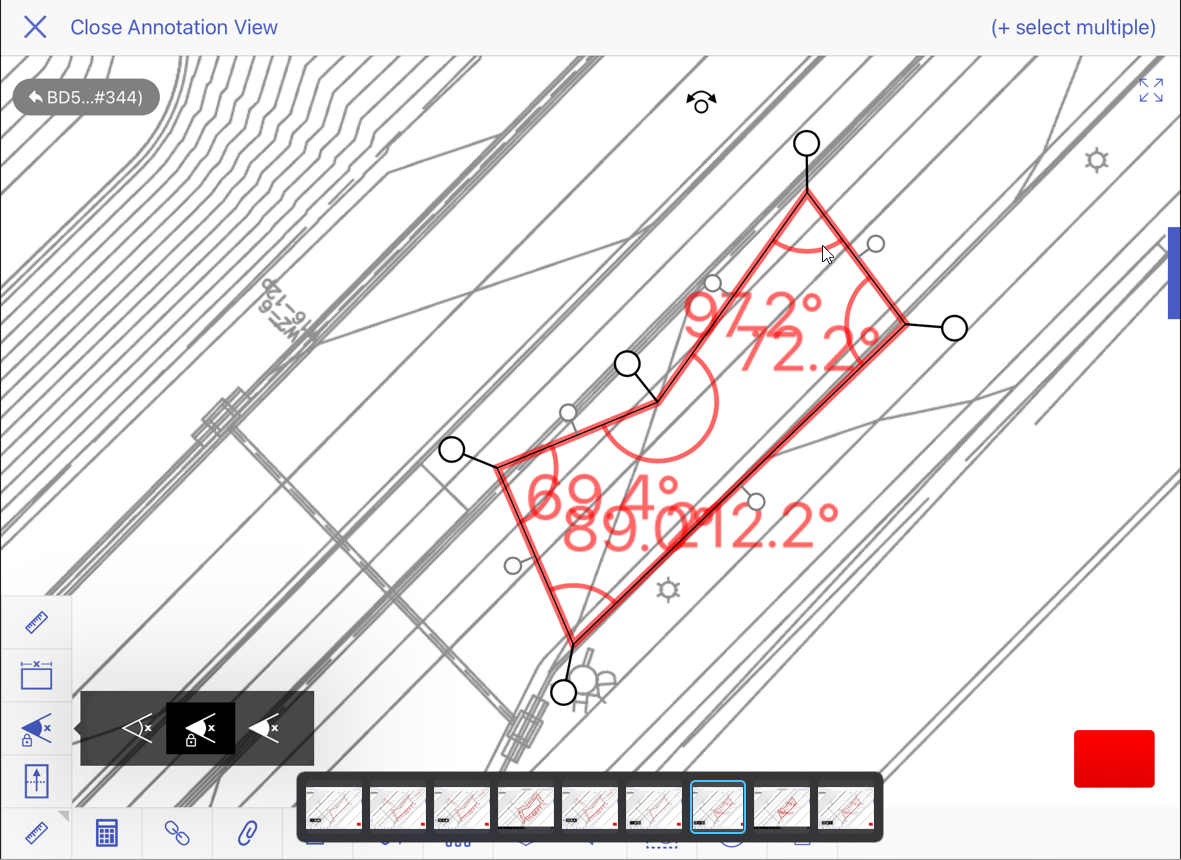Open (+ select multiple) mode
This screenshot has height=860, width=1181.
click(1073, 27)
